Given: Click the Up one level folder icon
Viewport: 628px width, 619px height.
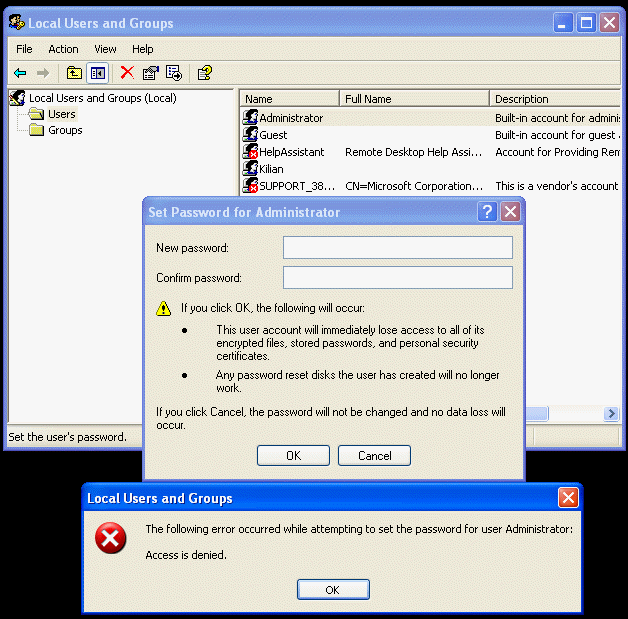Looking at the screenshot, I should point(74,72).
